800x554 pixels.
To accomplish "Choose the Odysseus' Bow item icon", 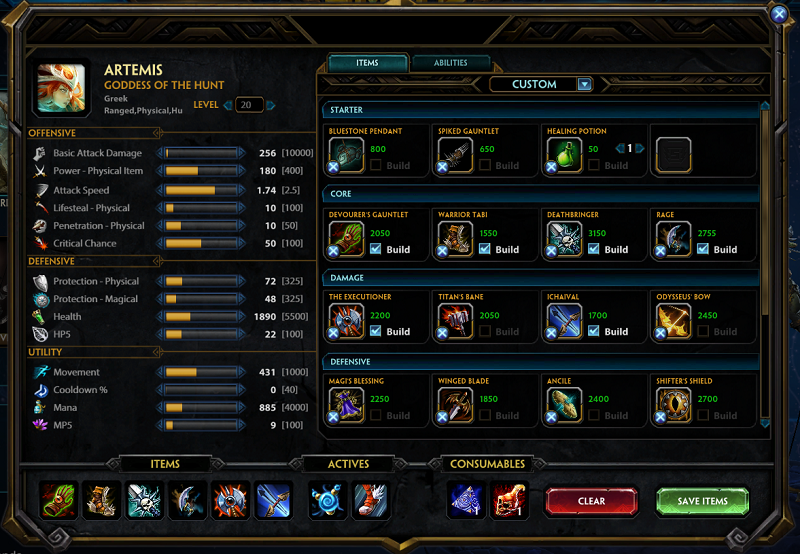I will pyautogui.click(x=673, y=321).
